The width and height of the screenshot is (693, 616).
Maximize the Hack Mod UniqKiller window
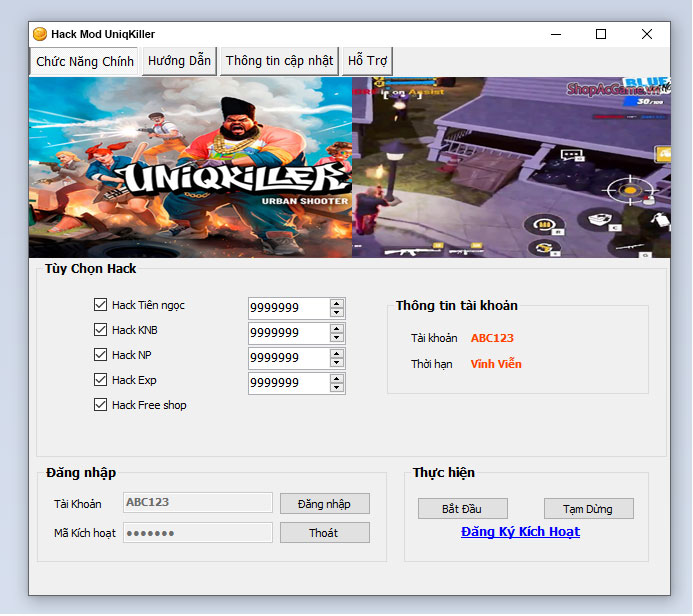point(601,34)
